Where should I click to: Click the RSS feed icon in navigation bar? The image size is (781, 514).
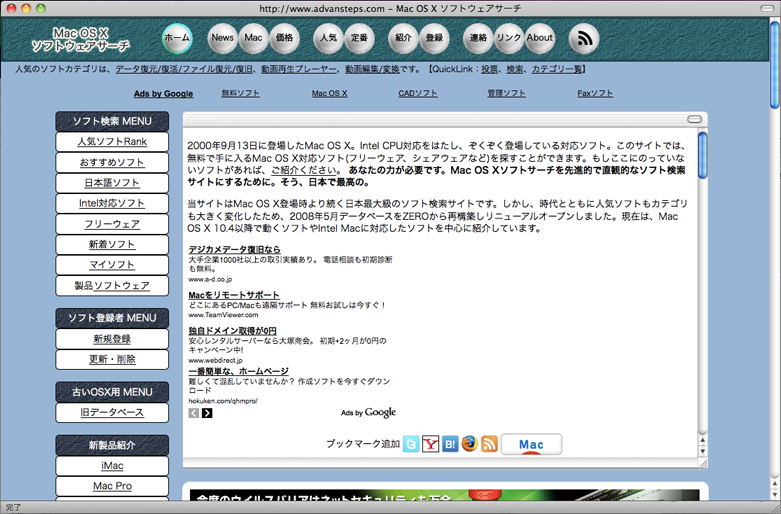[584, 38]
